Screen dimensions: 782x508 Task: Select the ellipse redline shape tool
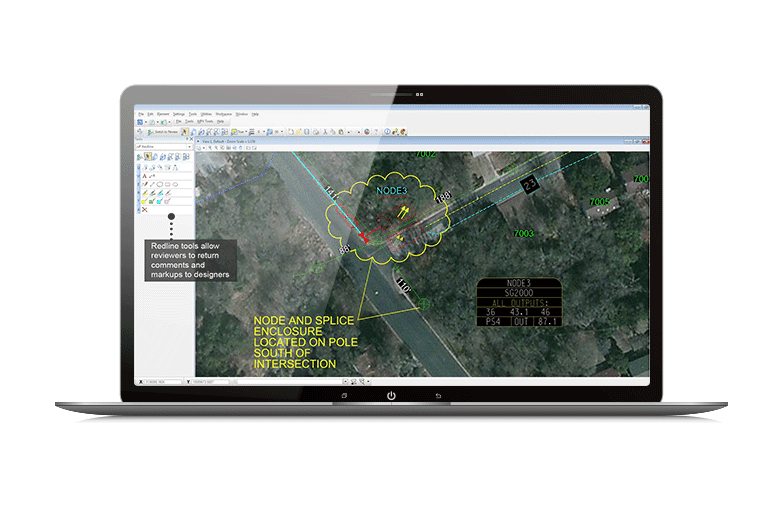point(175,184)
